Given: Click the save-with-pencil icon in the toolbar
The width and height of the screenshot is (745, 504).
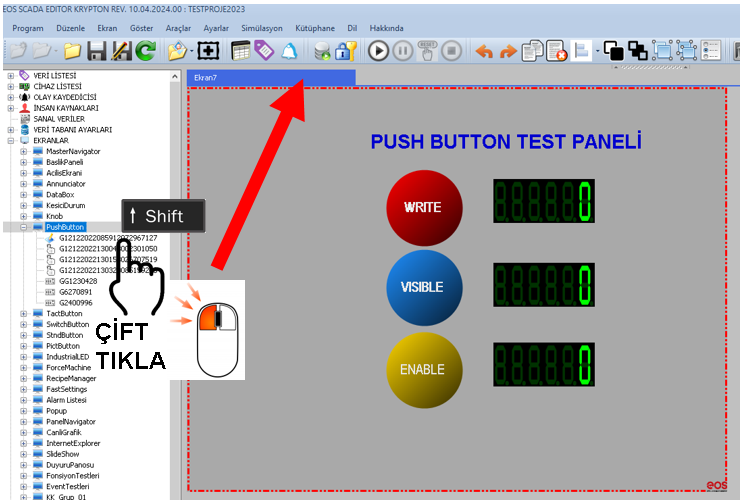Looking at the screenshot, I should 121,50.
